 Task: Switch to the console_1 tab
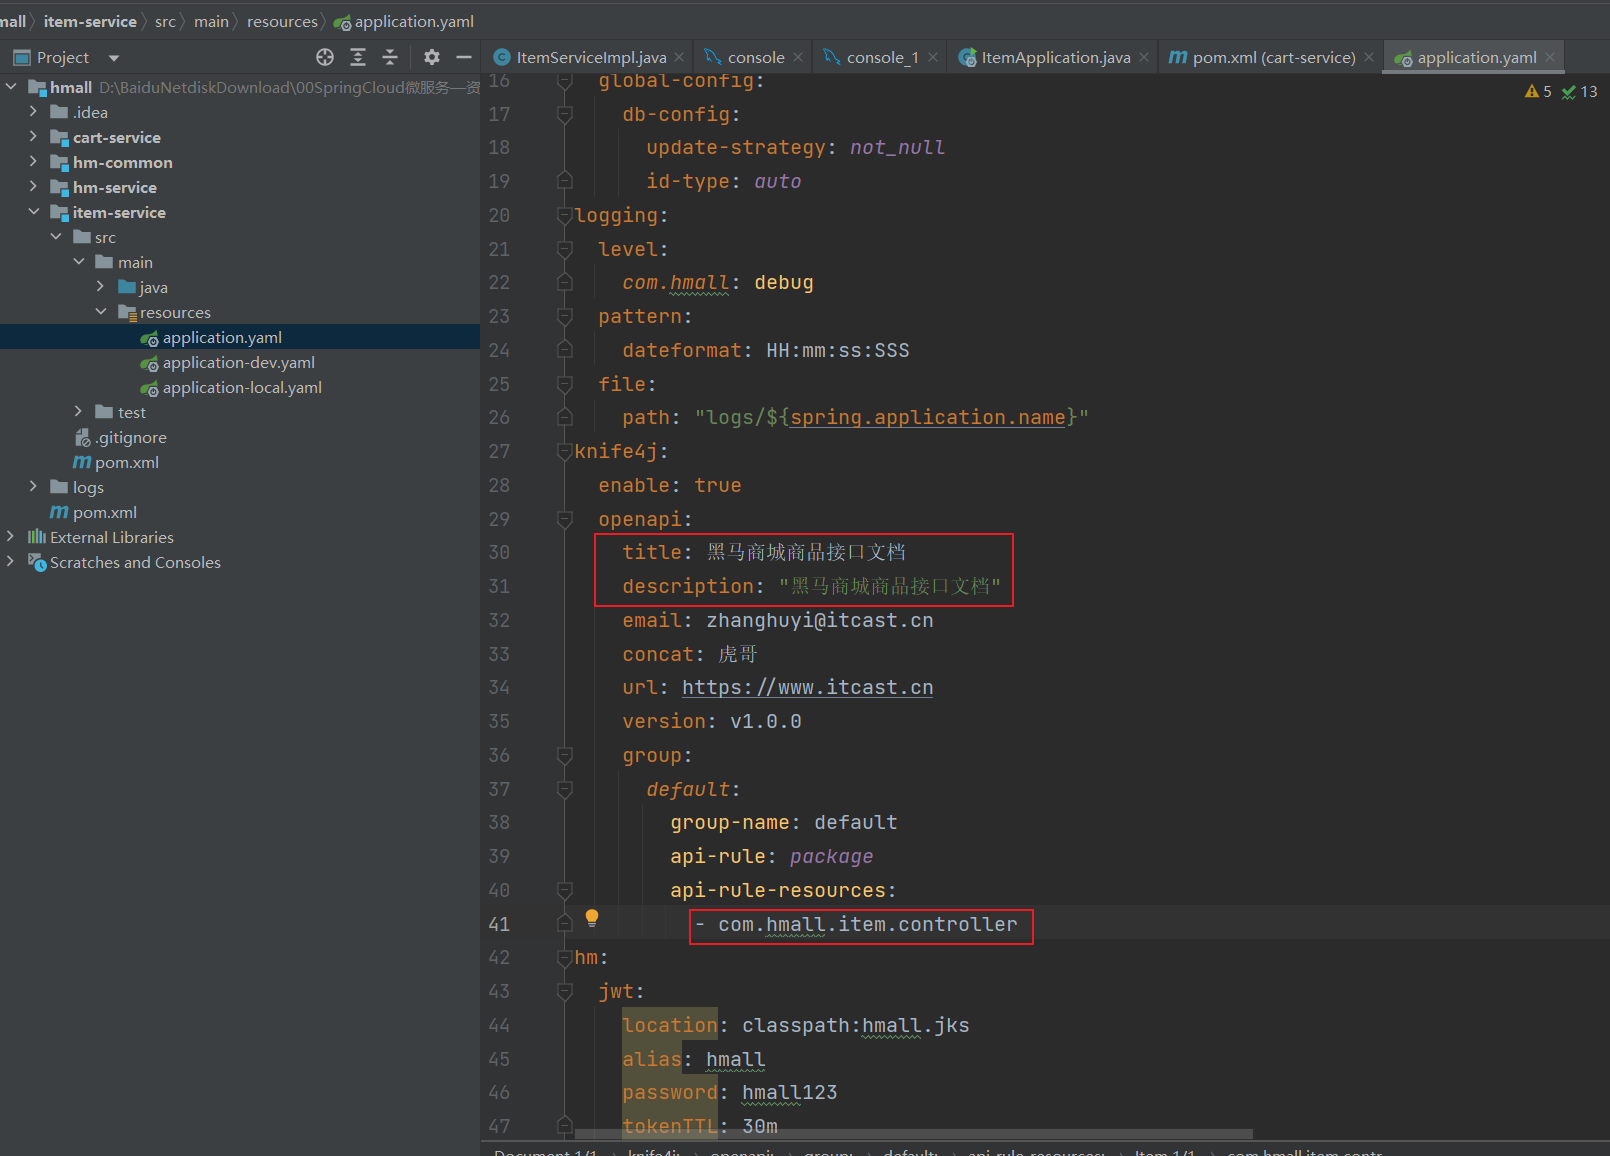click(x=882, y=57)
